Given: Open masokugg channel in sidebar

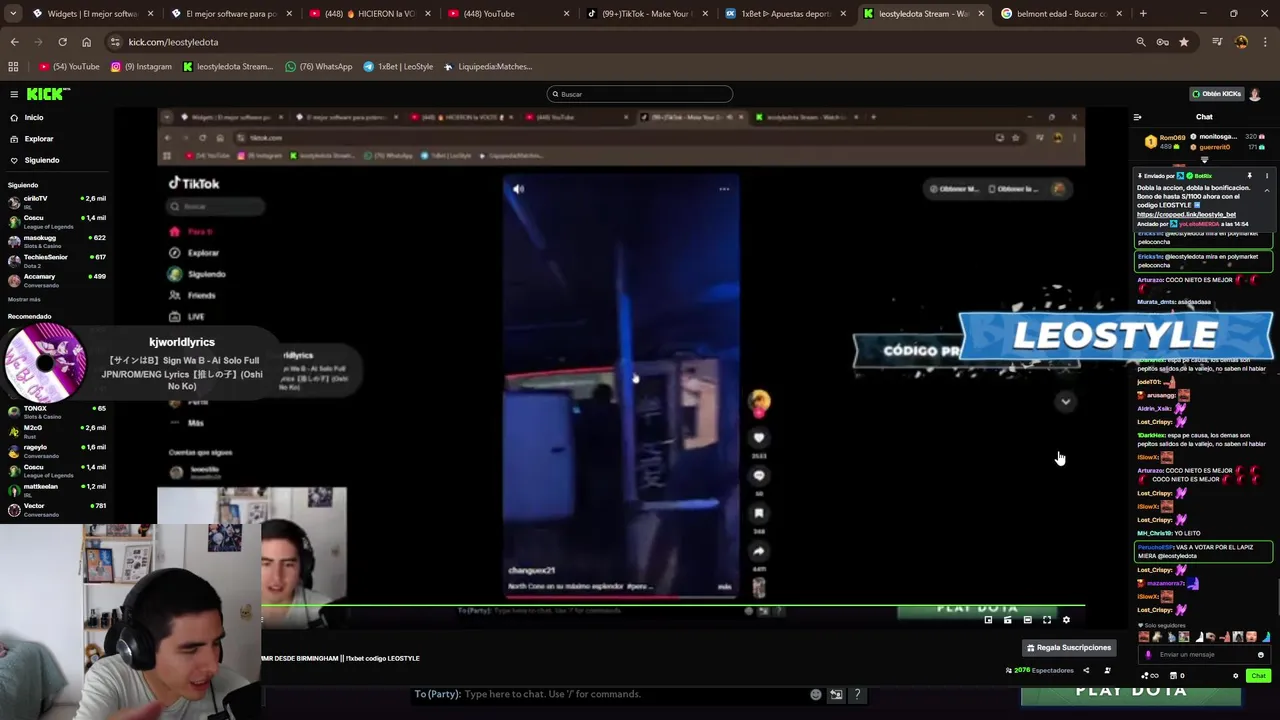Looking at the screenshot, I should pyautogui.click(x=56, y=240).
